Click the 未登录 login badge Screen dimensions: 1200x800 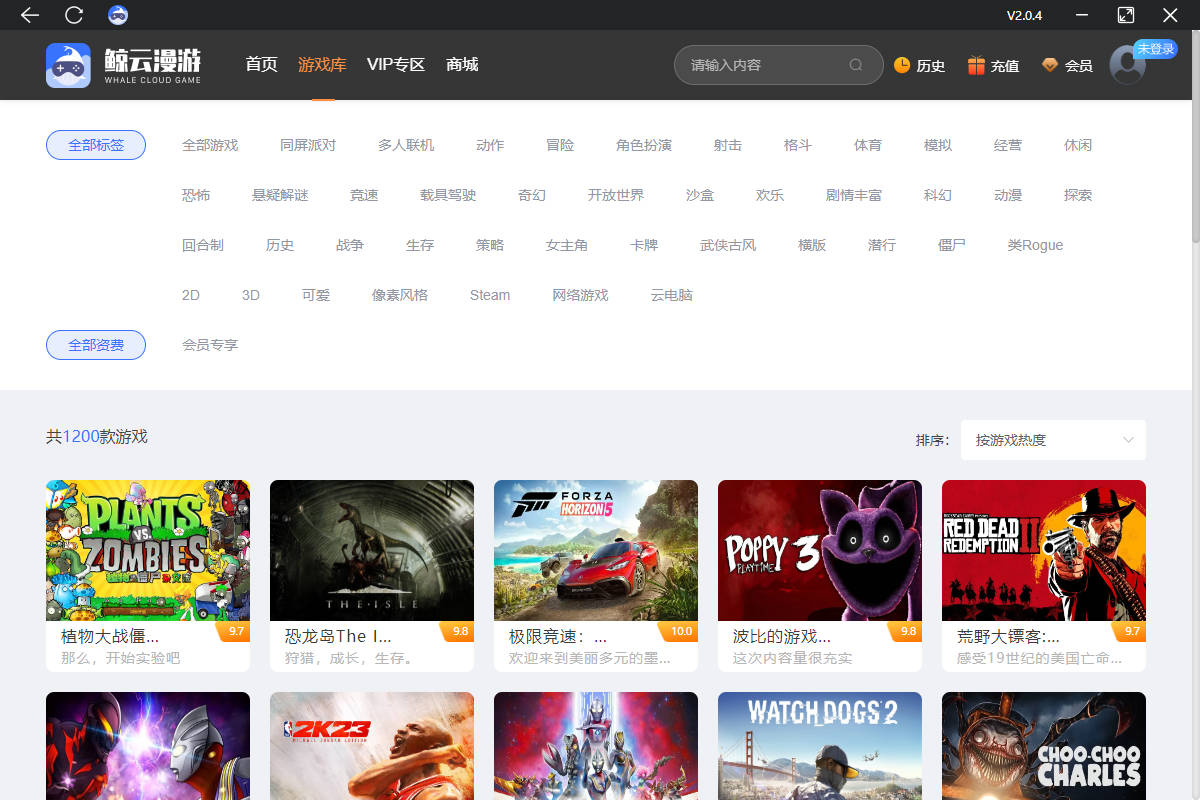[1155, 49]
